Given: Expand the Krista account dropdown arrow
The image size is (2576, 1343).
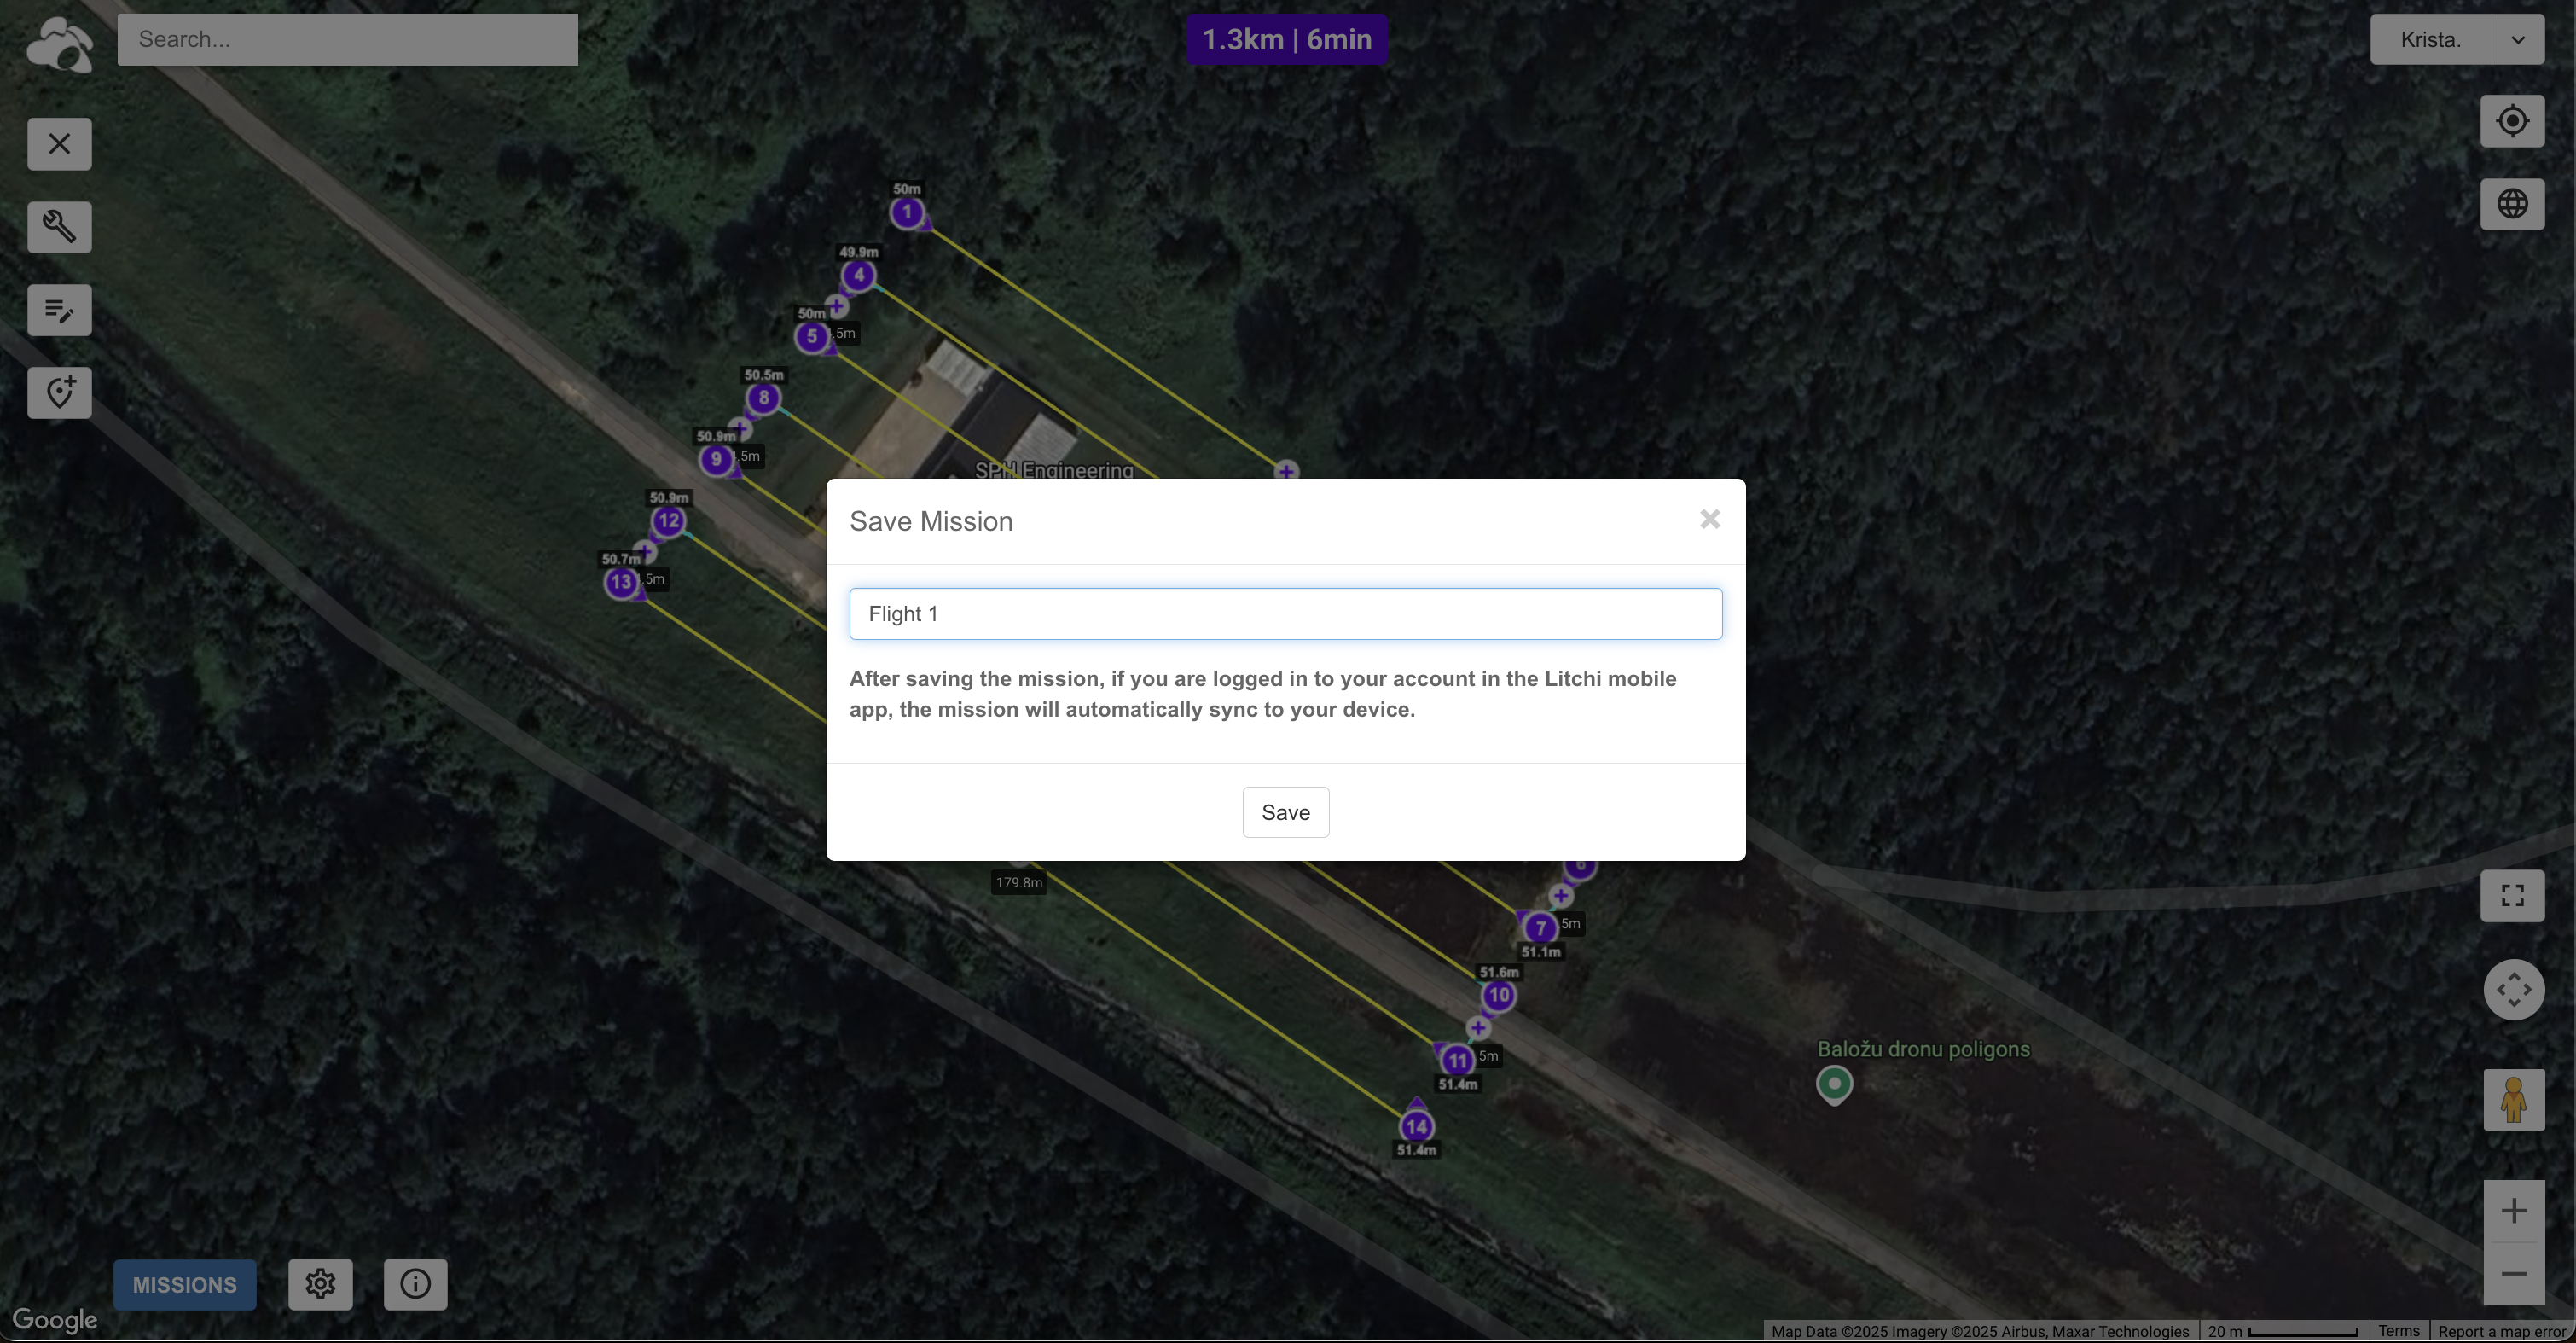Looking at the screenshot, I should tap(2517, 40).
